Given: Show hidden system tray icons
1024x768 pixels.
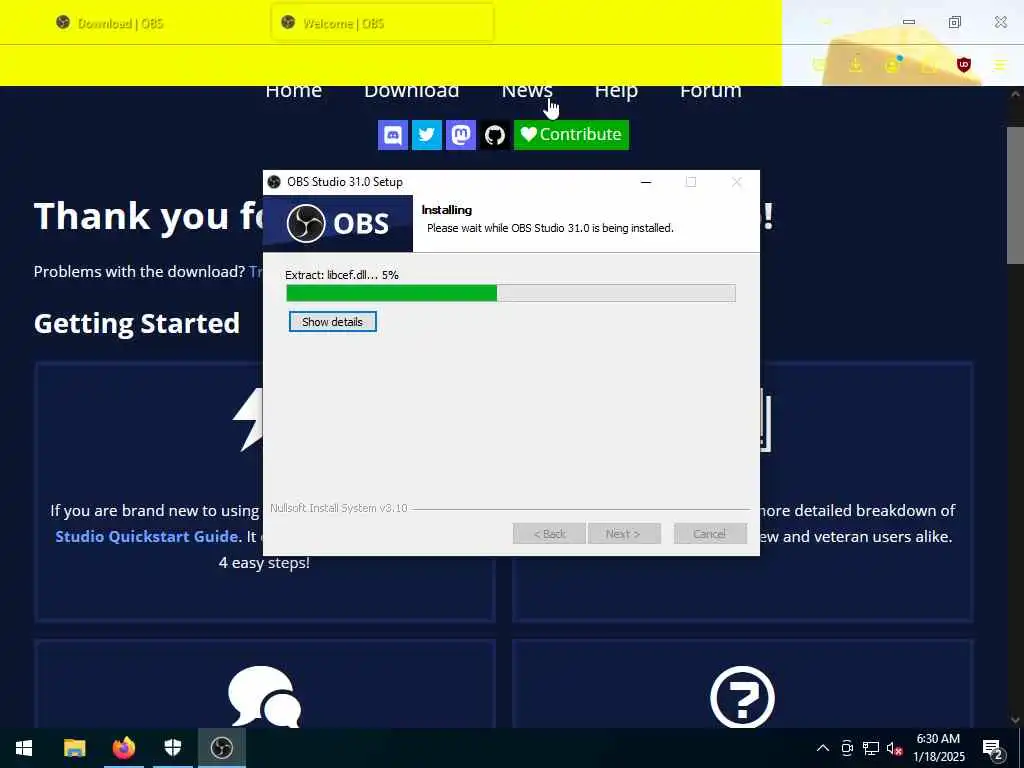Looking at the screenshot, I should pos(823,748).
